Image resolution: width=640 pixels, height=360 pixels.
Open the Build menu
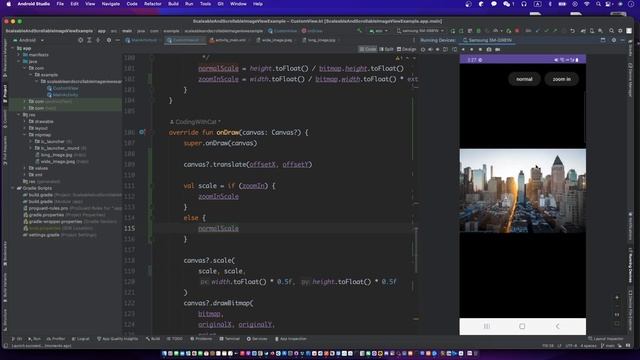pyautogui.click(x=173, y=4)
